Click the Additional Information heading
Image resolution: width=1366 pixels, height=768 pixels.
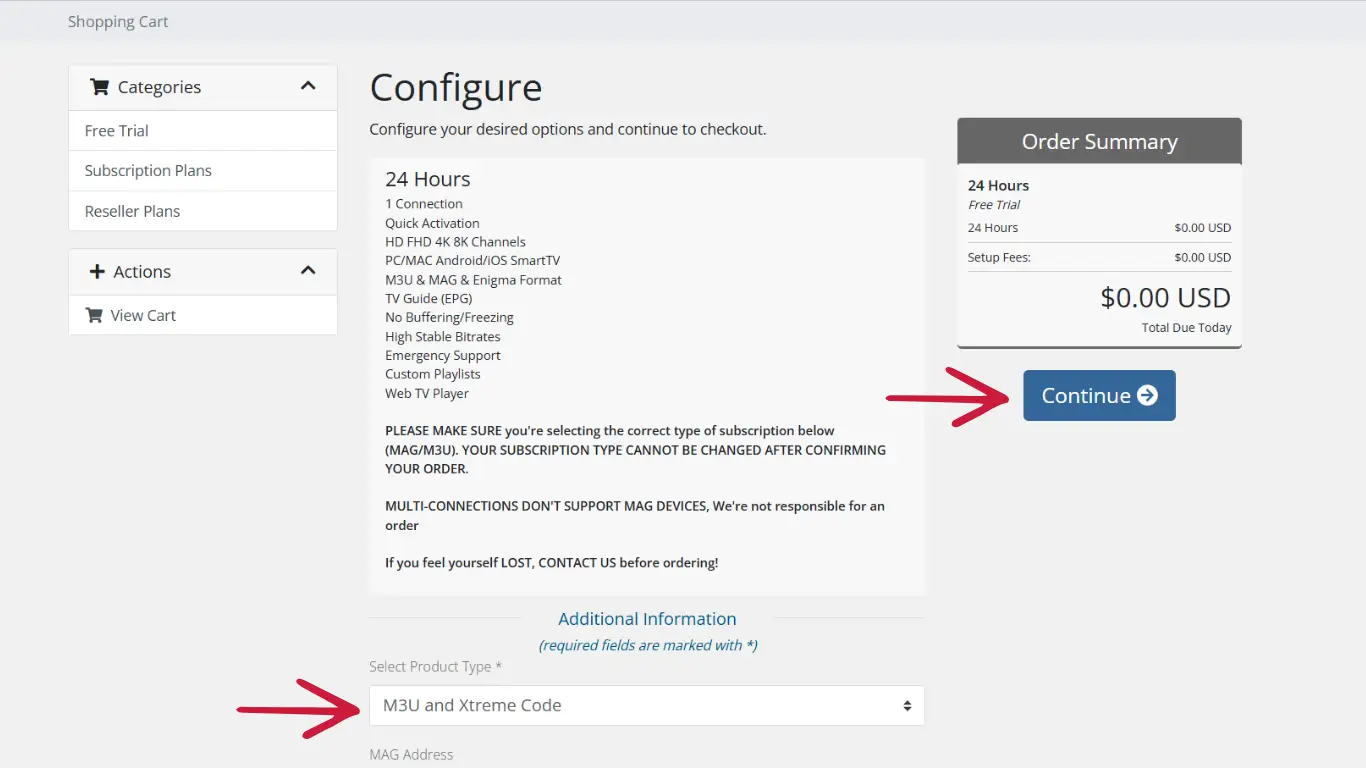point(647,619)
